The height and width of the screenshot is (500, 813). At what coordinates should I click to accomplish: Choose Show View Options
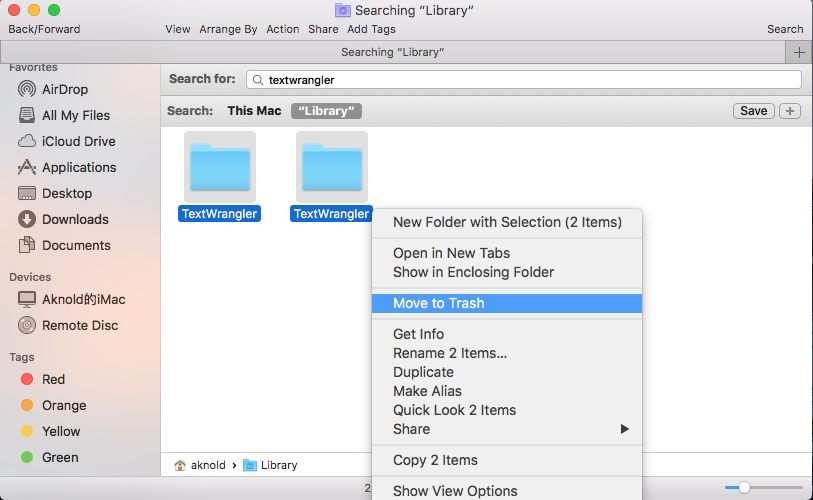click(x=507, y=491)
